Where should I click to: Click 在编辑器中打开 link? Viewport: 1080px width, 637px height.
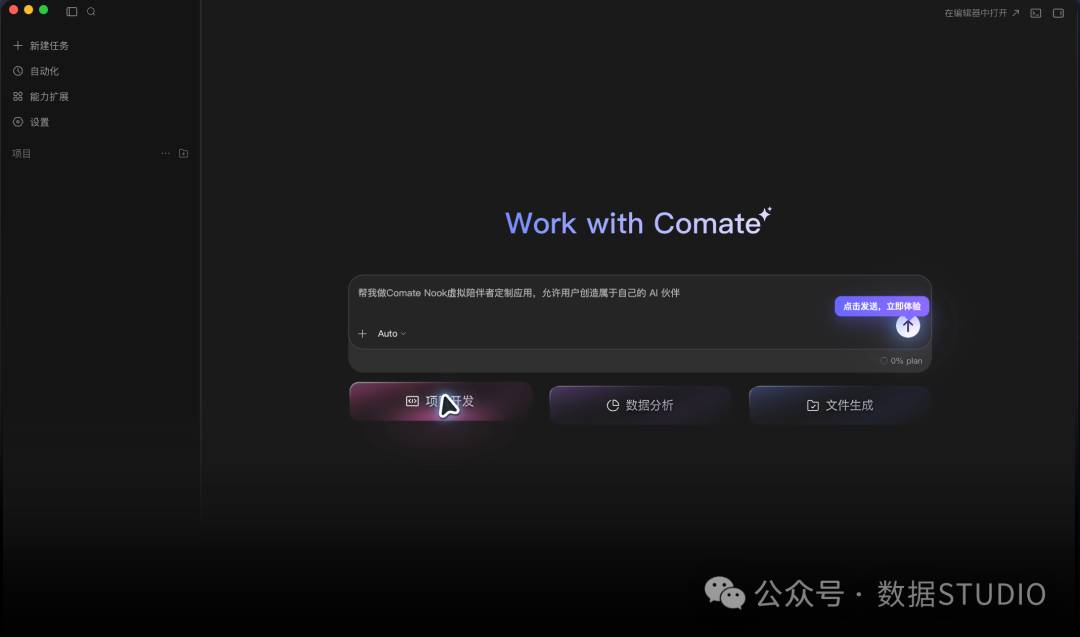[x=982, y=13]
